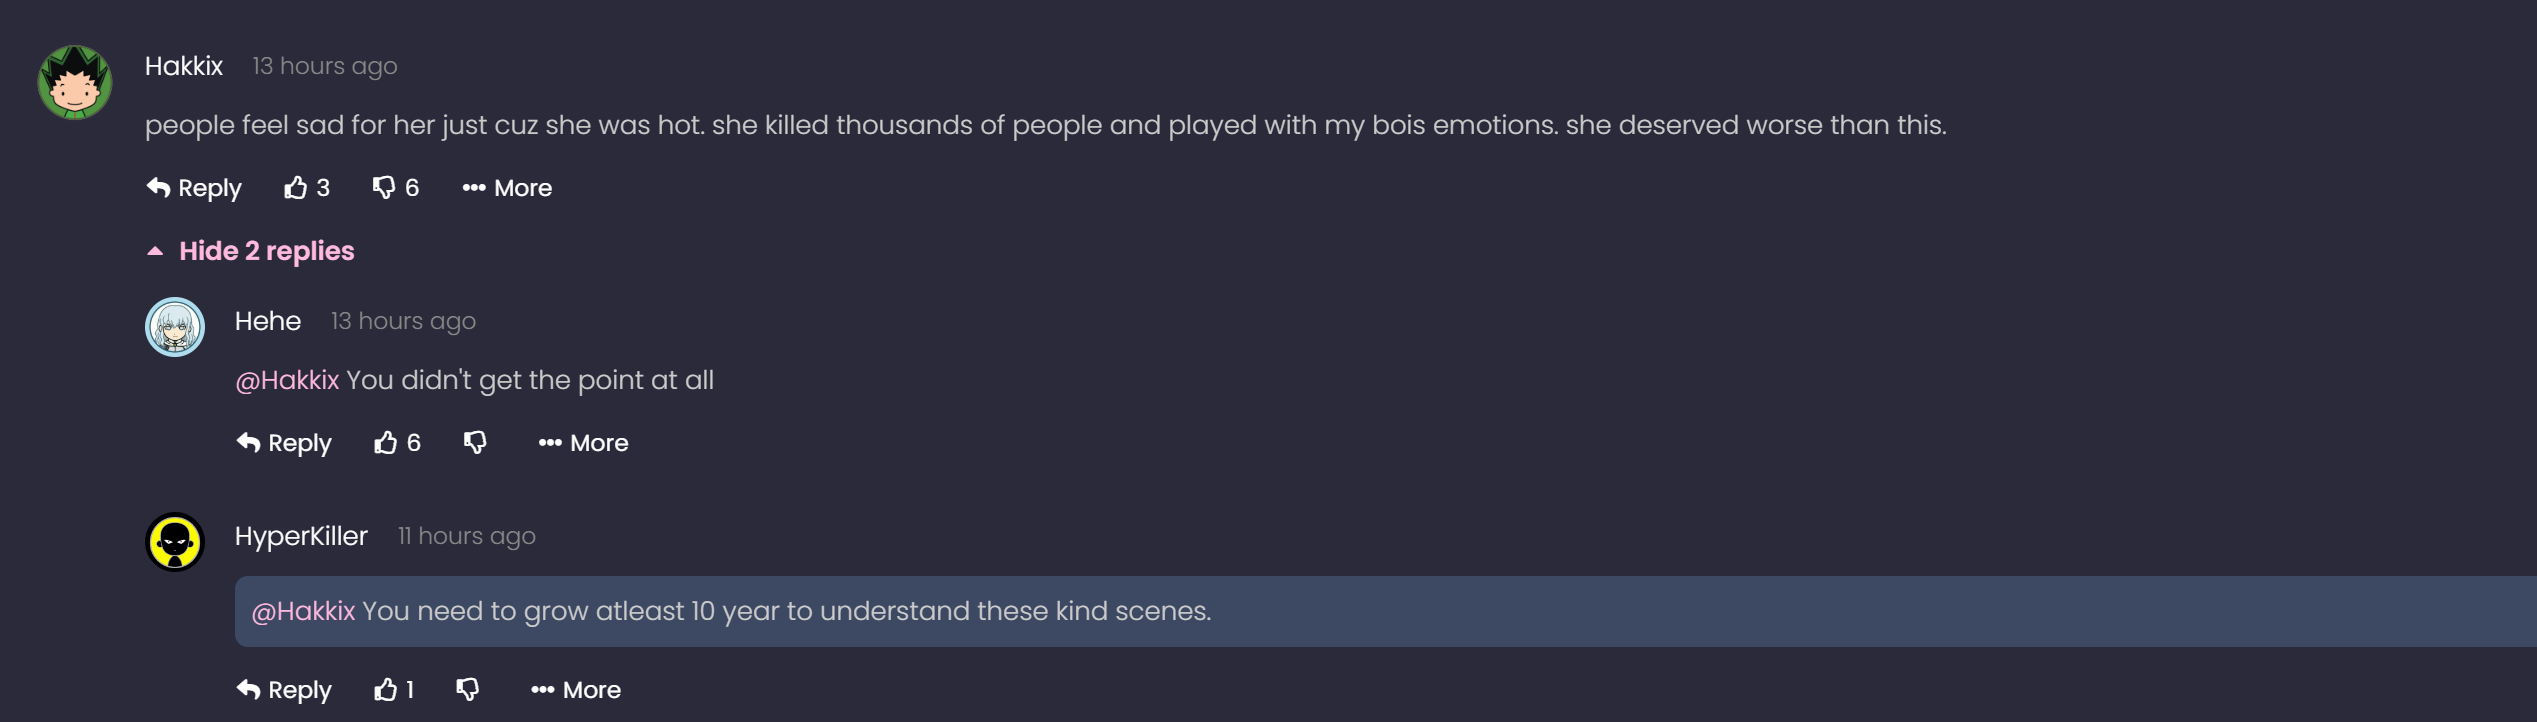Open More options on HyperKiller's reply
The height and width of the screenshot is (722, 2537).
point(576,690)
